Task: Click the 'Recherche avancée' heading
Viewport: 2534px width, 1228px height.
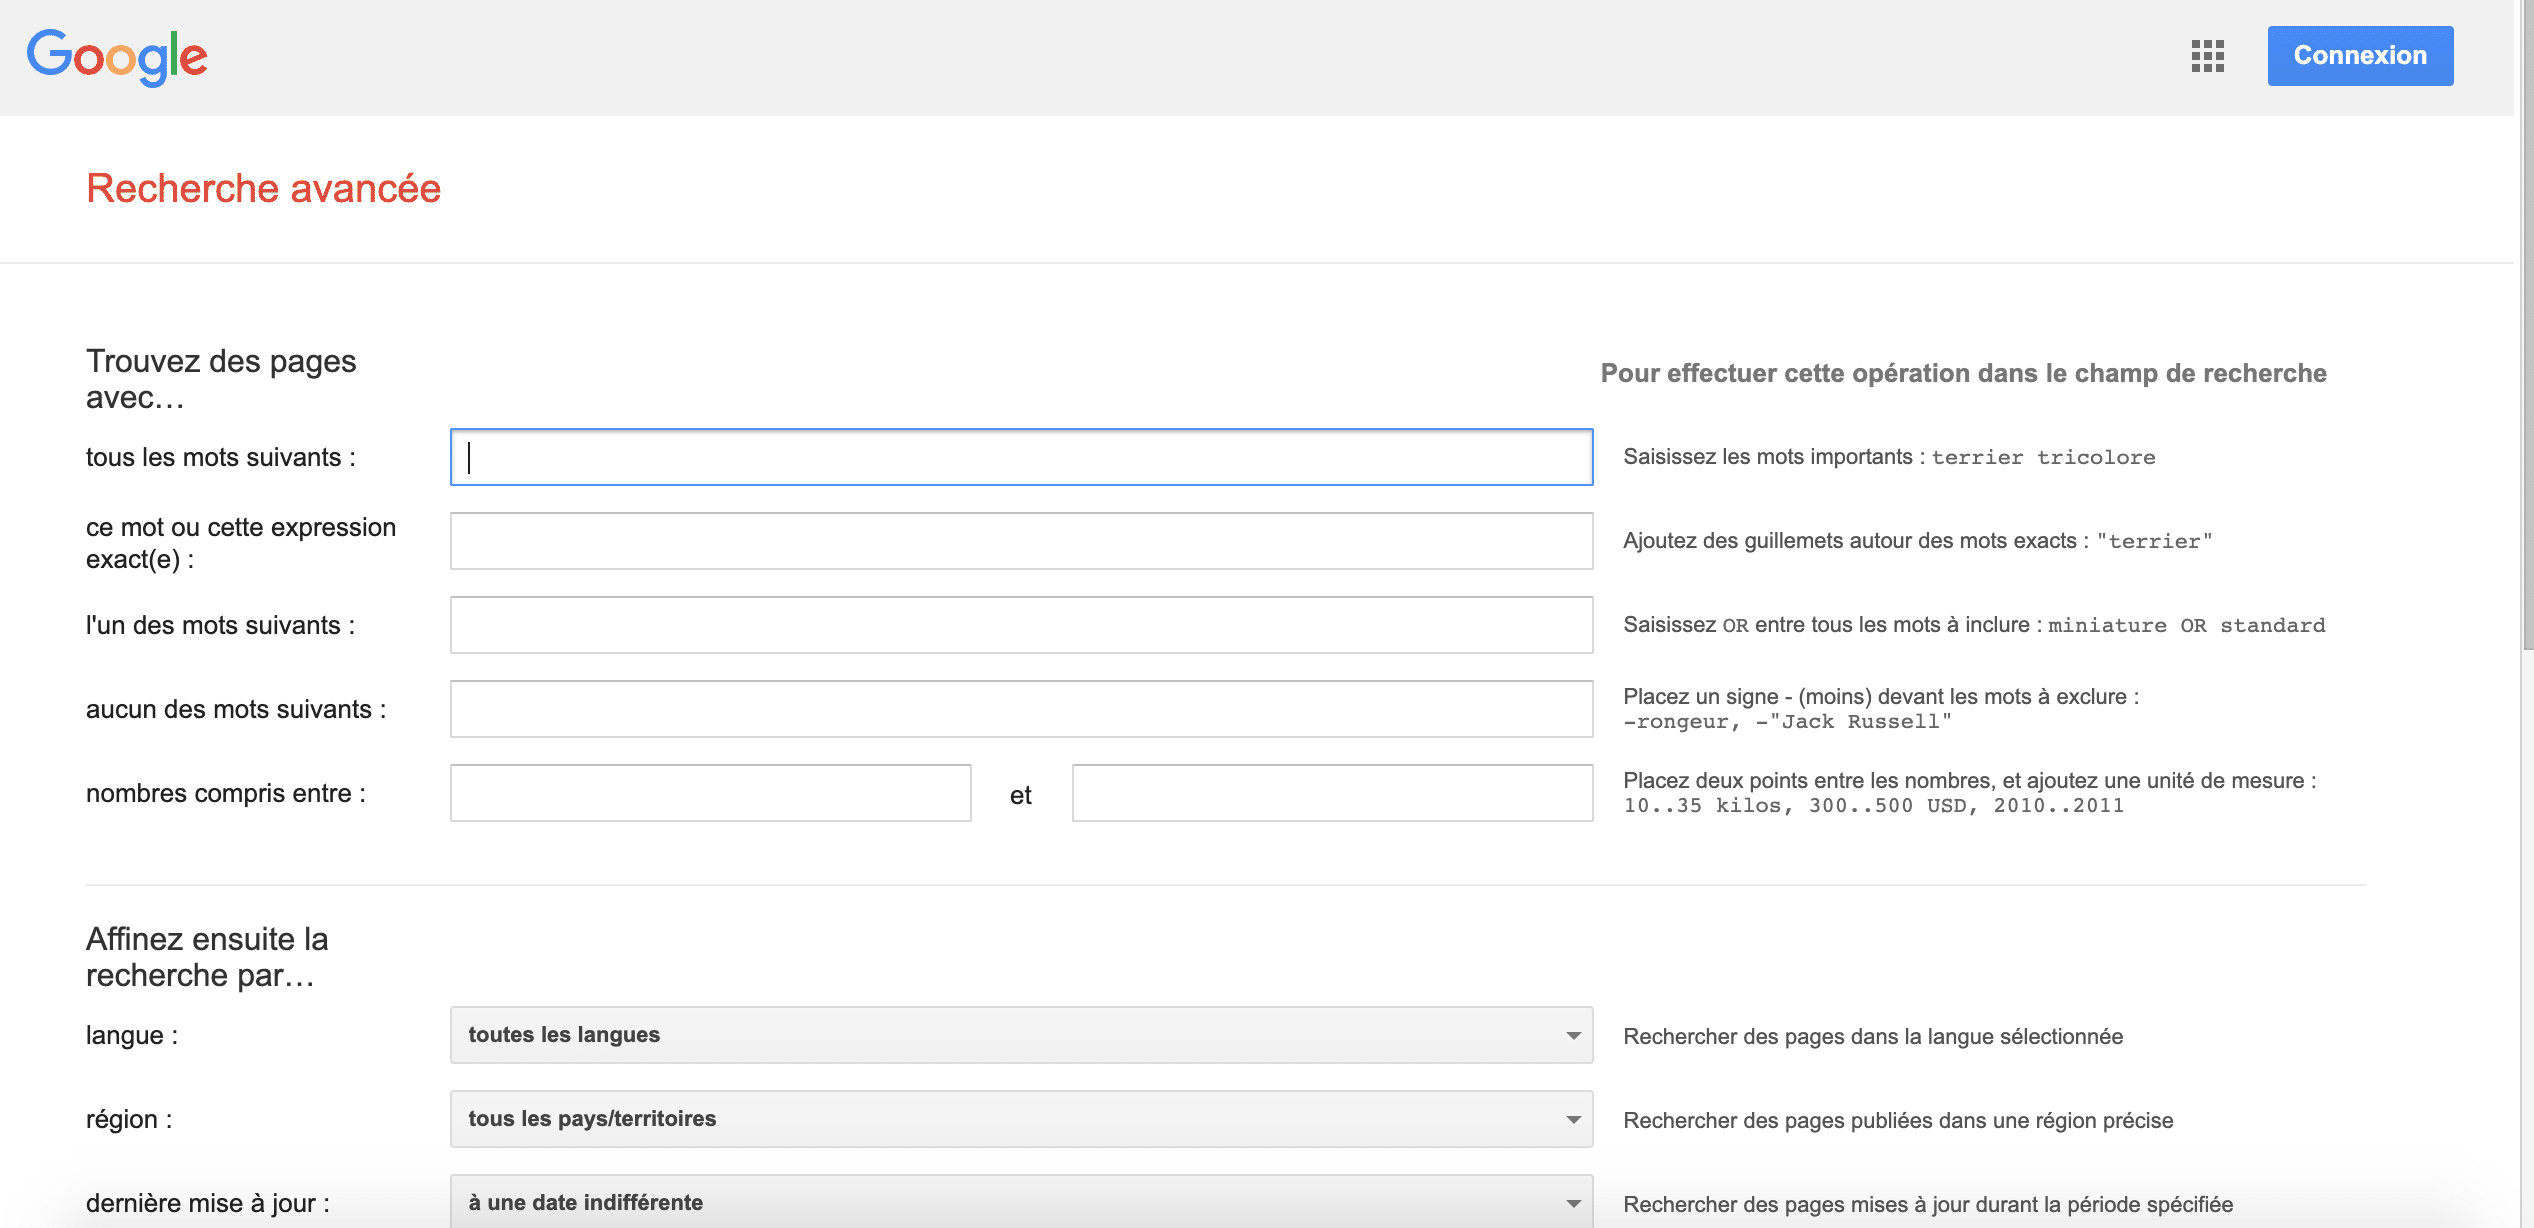Action: point(263,188)
